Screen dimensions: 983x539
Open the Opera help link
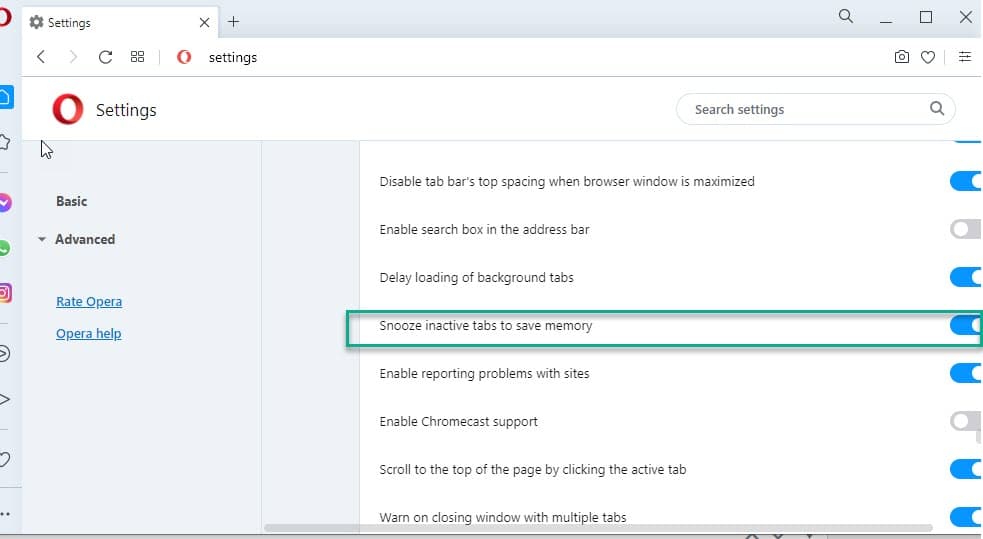(88, 333)
